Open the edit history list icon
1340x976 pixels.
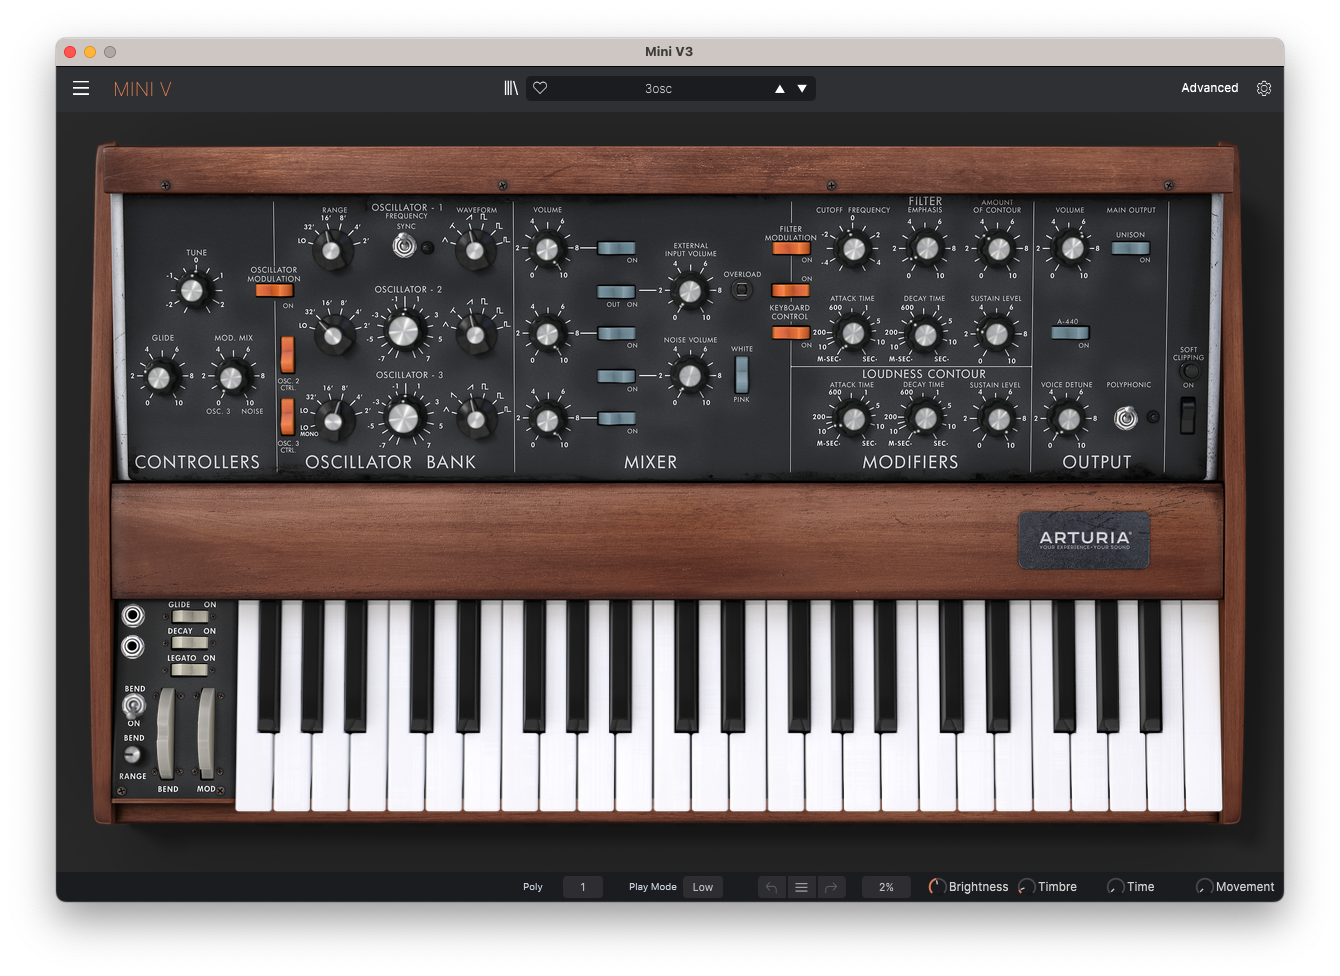tap(801, 887)
